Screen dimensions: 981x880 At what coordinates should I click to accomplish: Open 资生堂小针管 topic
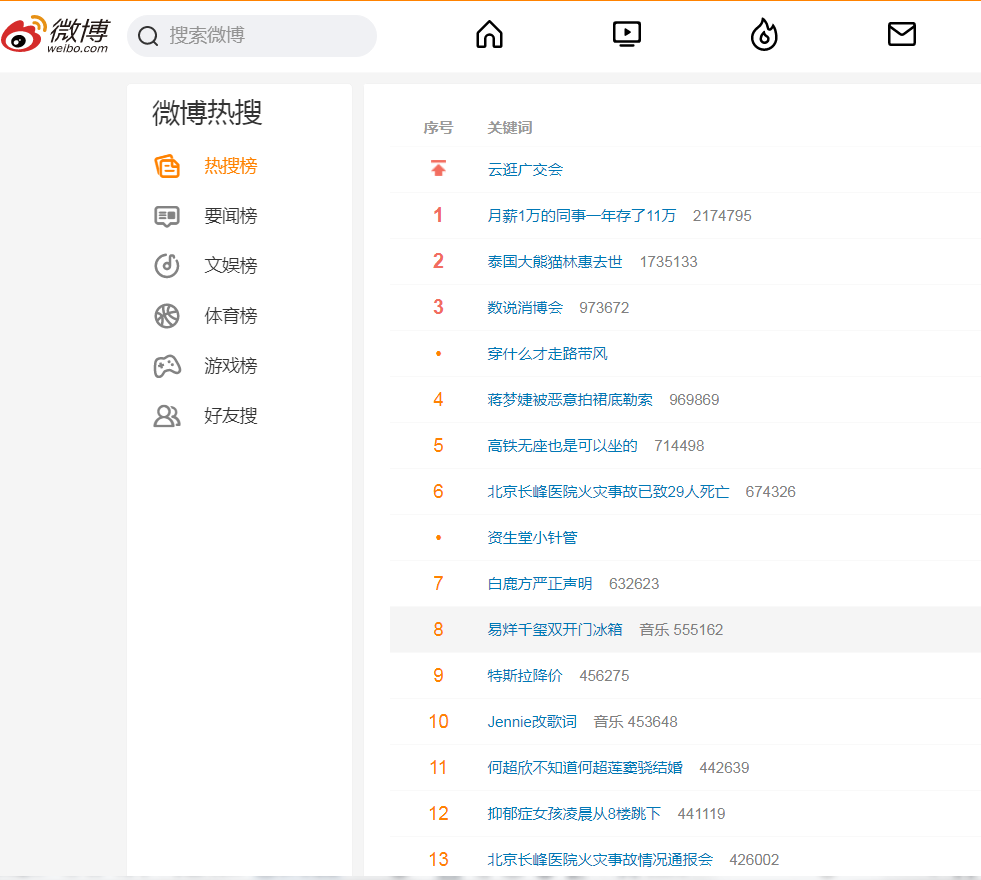click(532, 538)
